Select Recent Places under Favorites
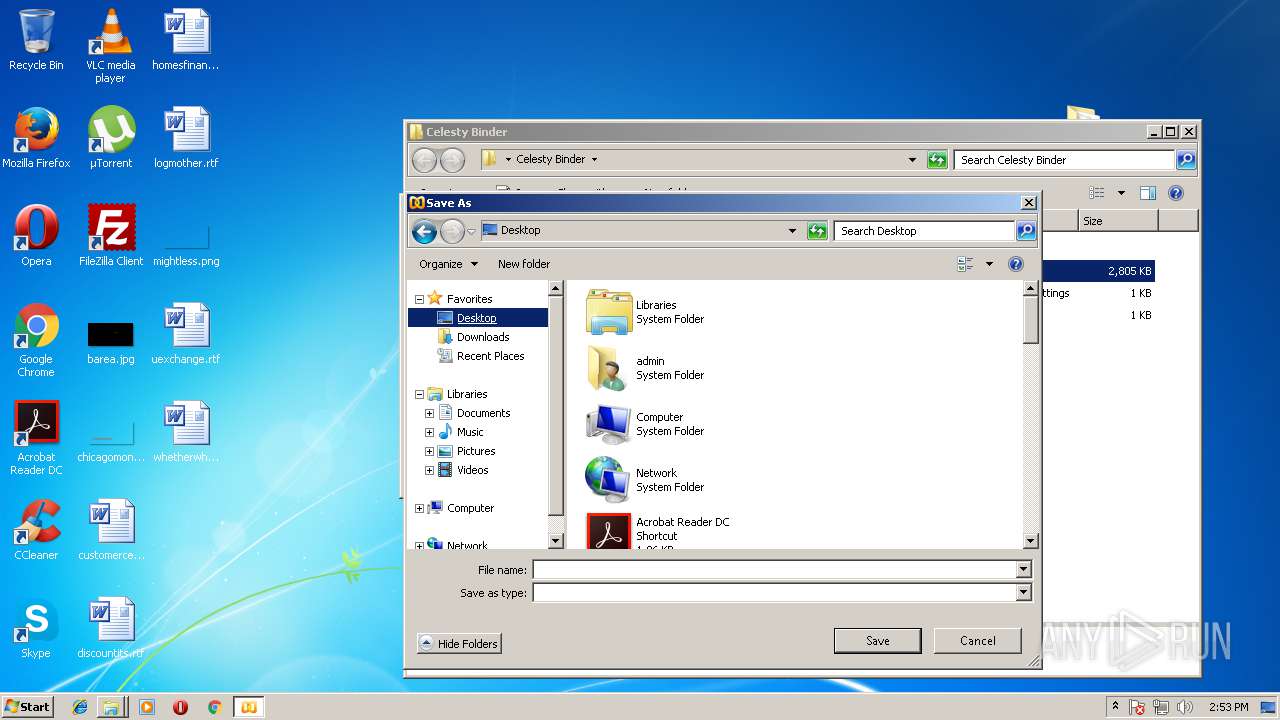This screenshot has width=1280, height=720. [490, 356]
